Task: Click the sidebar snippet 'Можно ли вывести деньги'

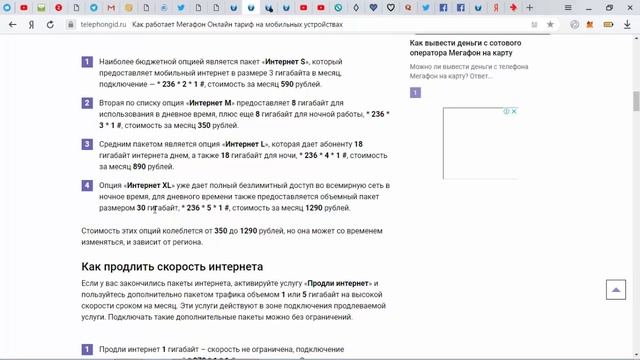Action: (469, 71)
